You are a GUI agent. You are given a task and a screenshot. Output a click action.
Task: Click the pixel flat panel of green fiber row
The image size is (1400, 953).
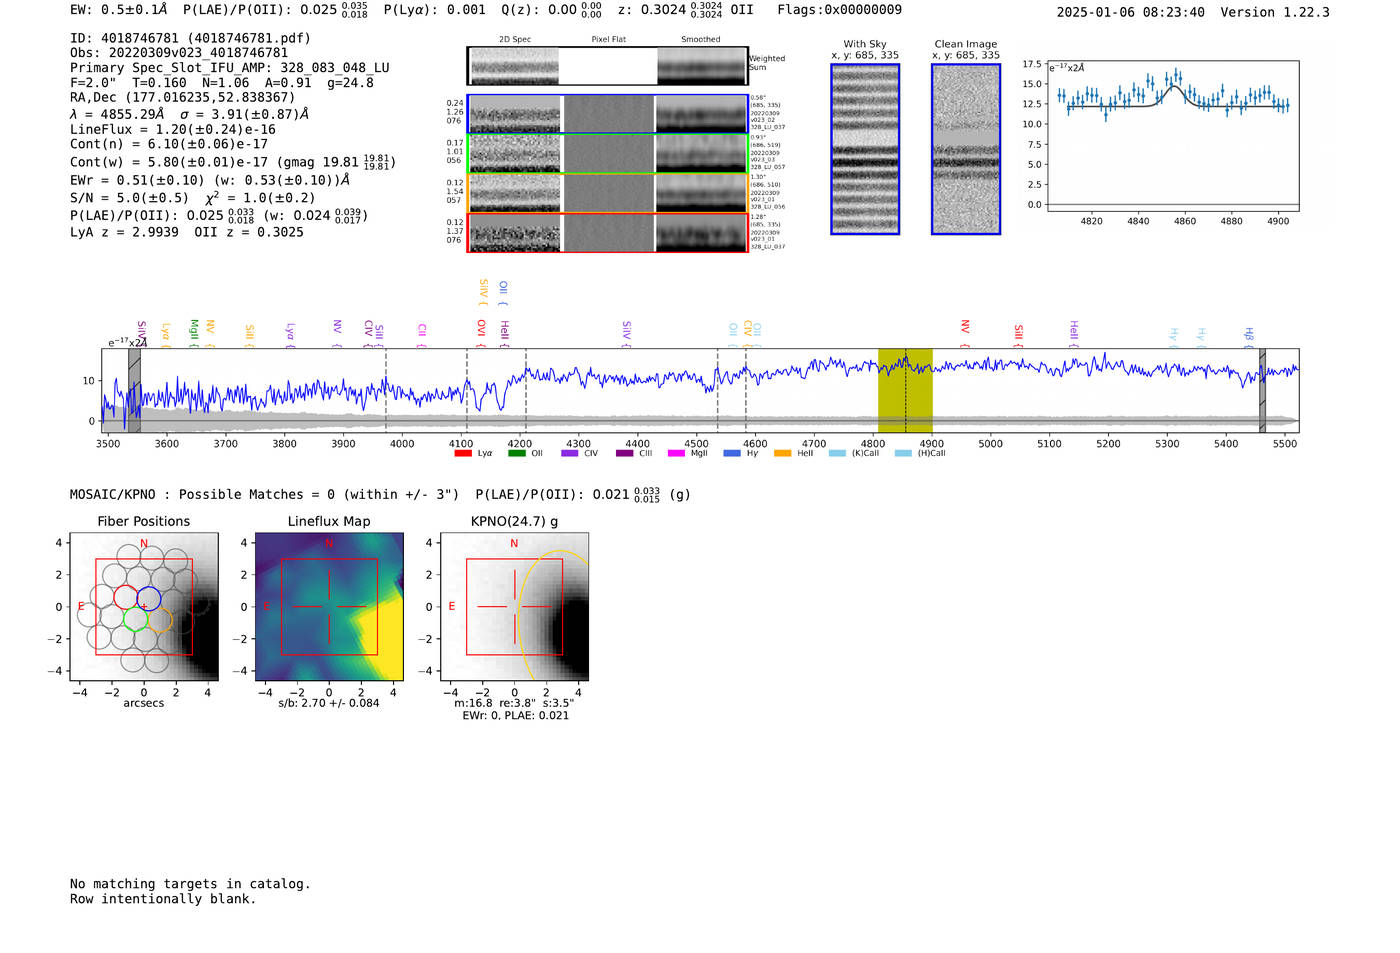pyautogui.click(x=609, y=154)
